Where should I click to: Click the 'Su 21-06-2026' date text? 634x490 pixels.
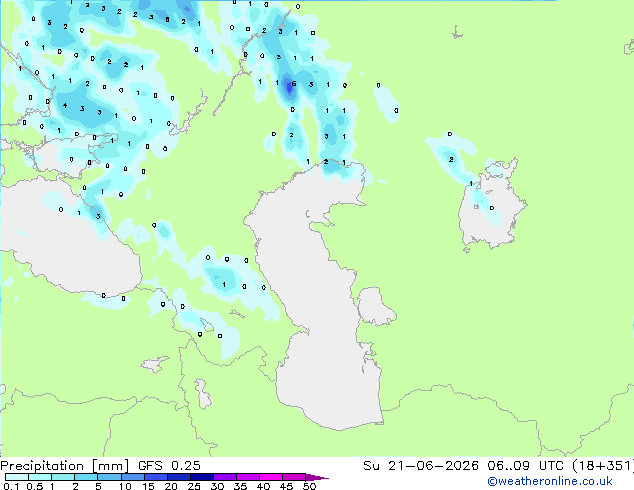(x=421, y=466)
